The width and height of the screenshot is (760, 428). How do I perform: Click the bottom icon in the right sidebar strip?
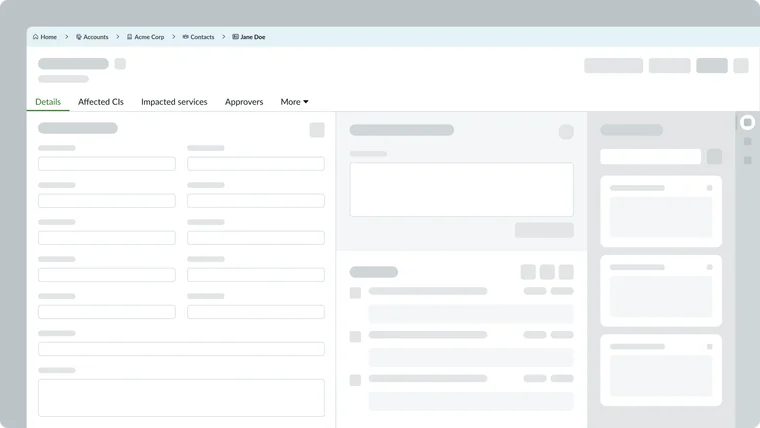pyautogui.click(x=747, y=160)
